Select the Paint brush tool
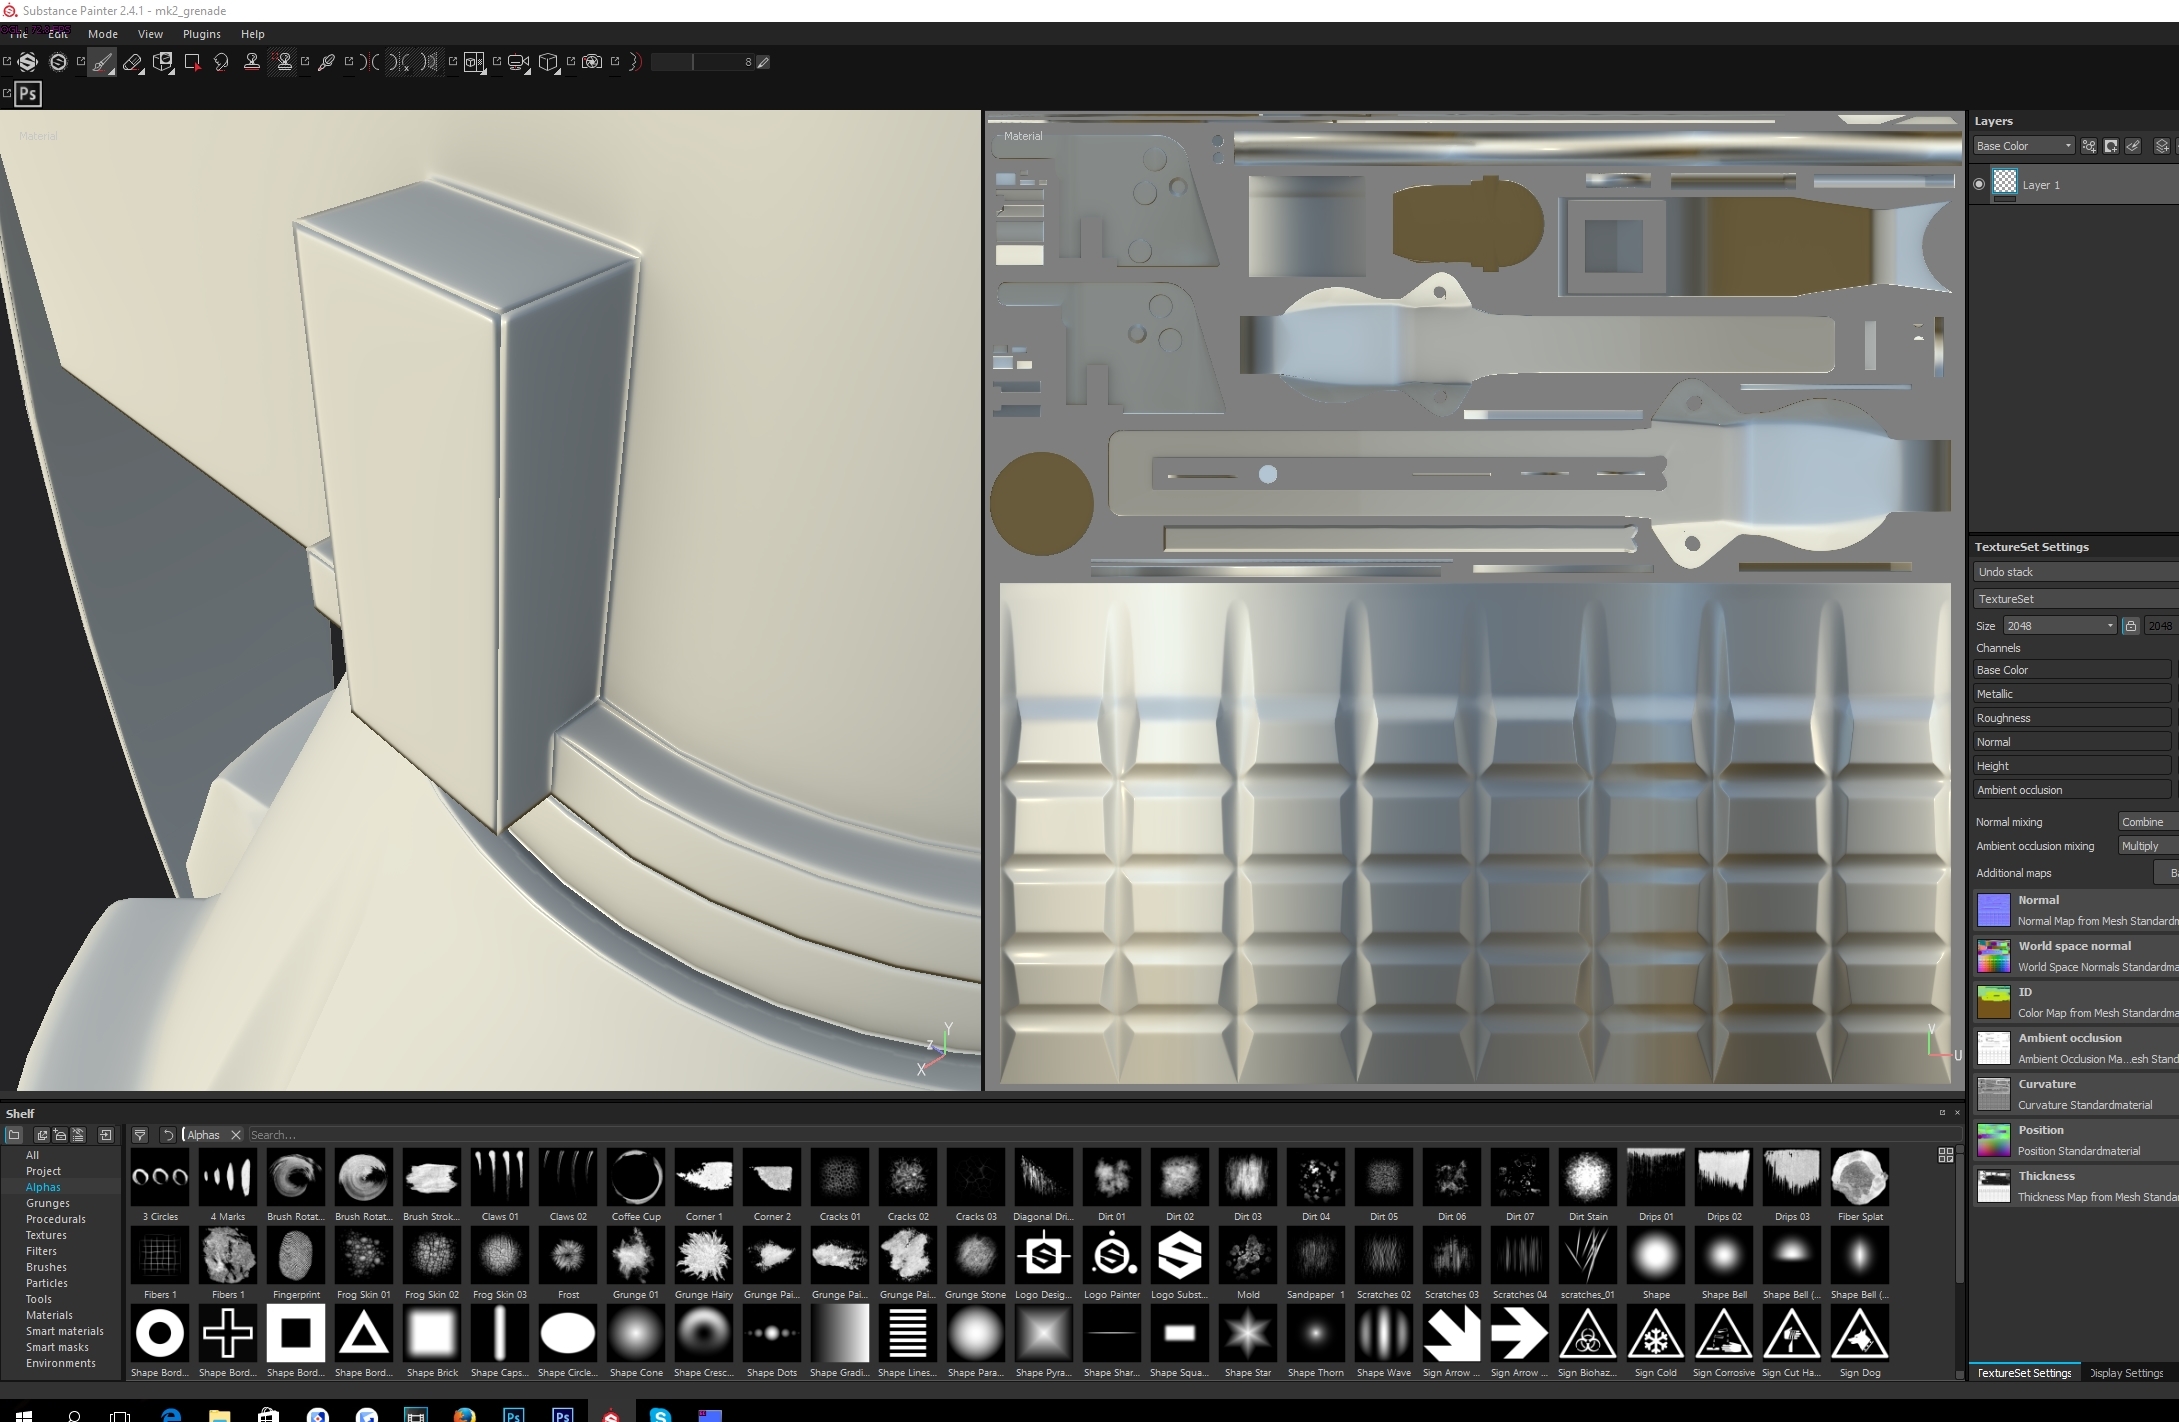This screenshot has height=1422, width=2179. click(x=102, y=62)
